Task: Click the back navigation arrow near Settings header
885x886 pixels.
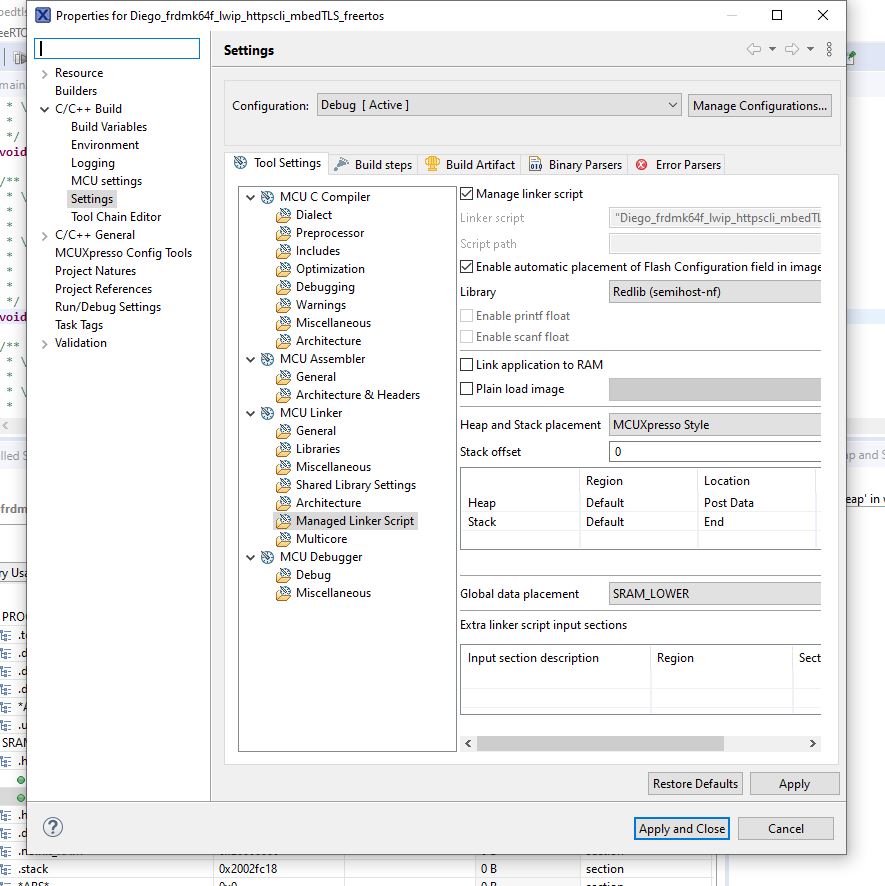Action: [x=756, y=46]
